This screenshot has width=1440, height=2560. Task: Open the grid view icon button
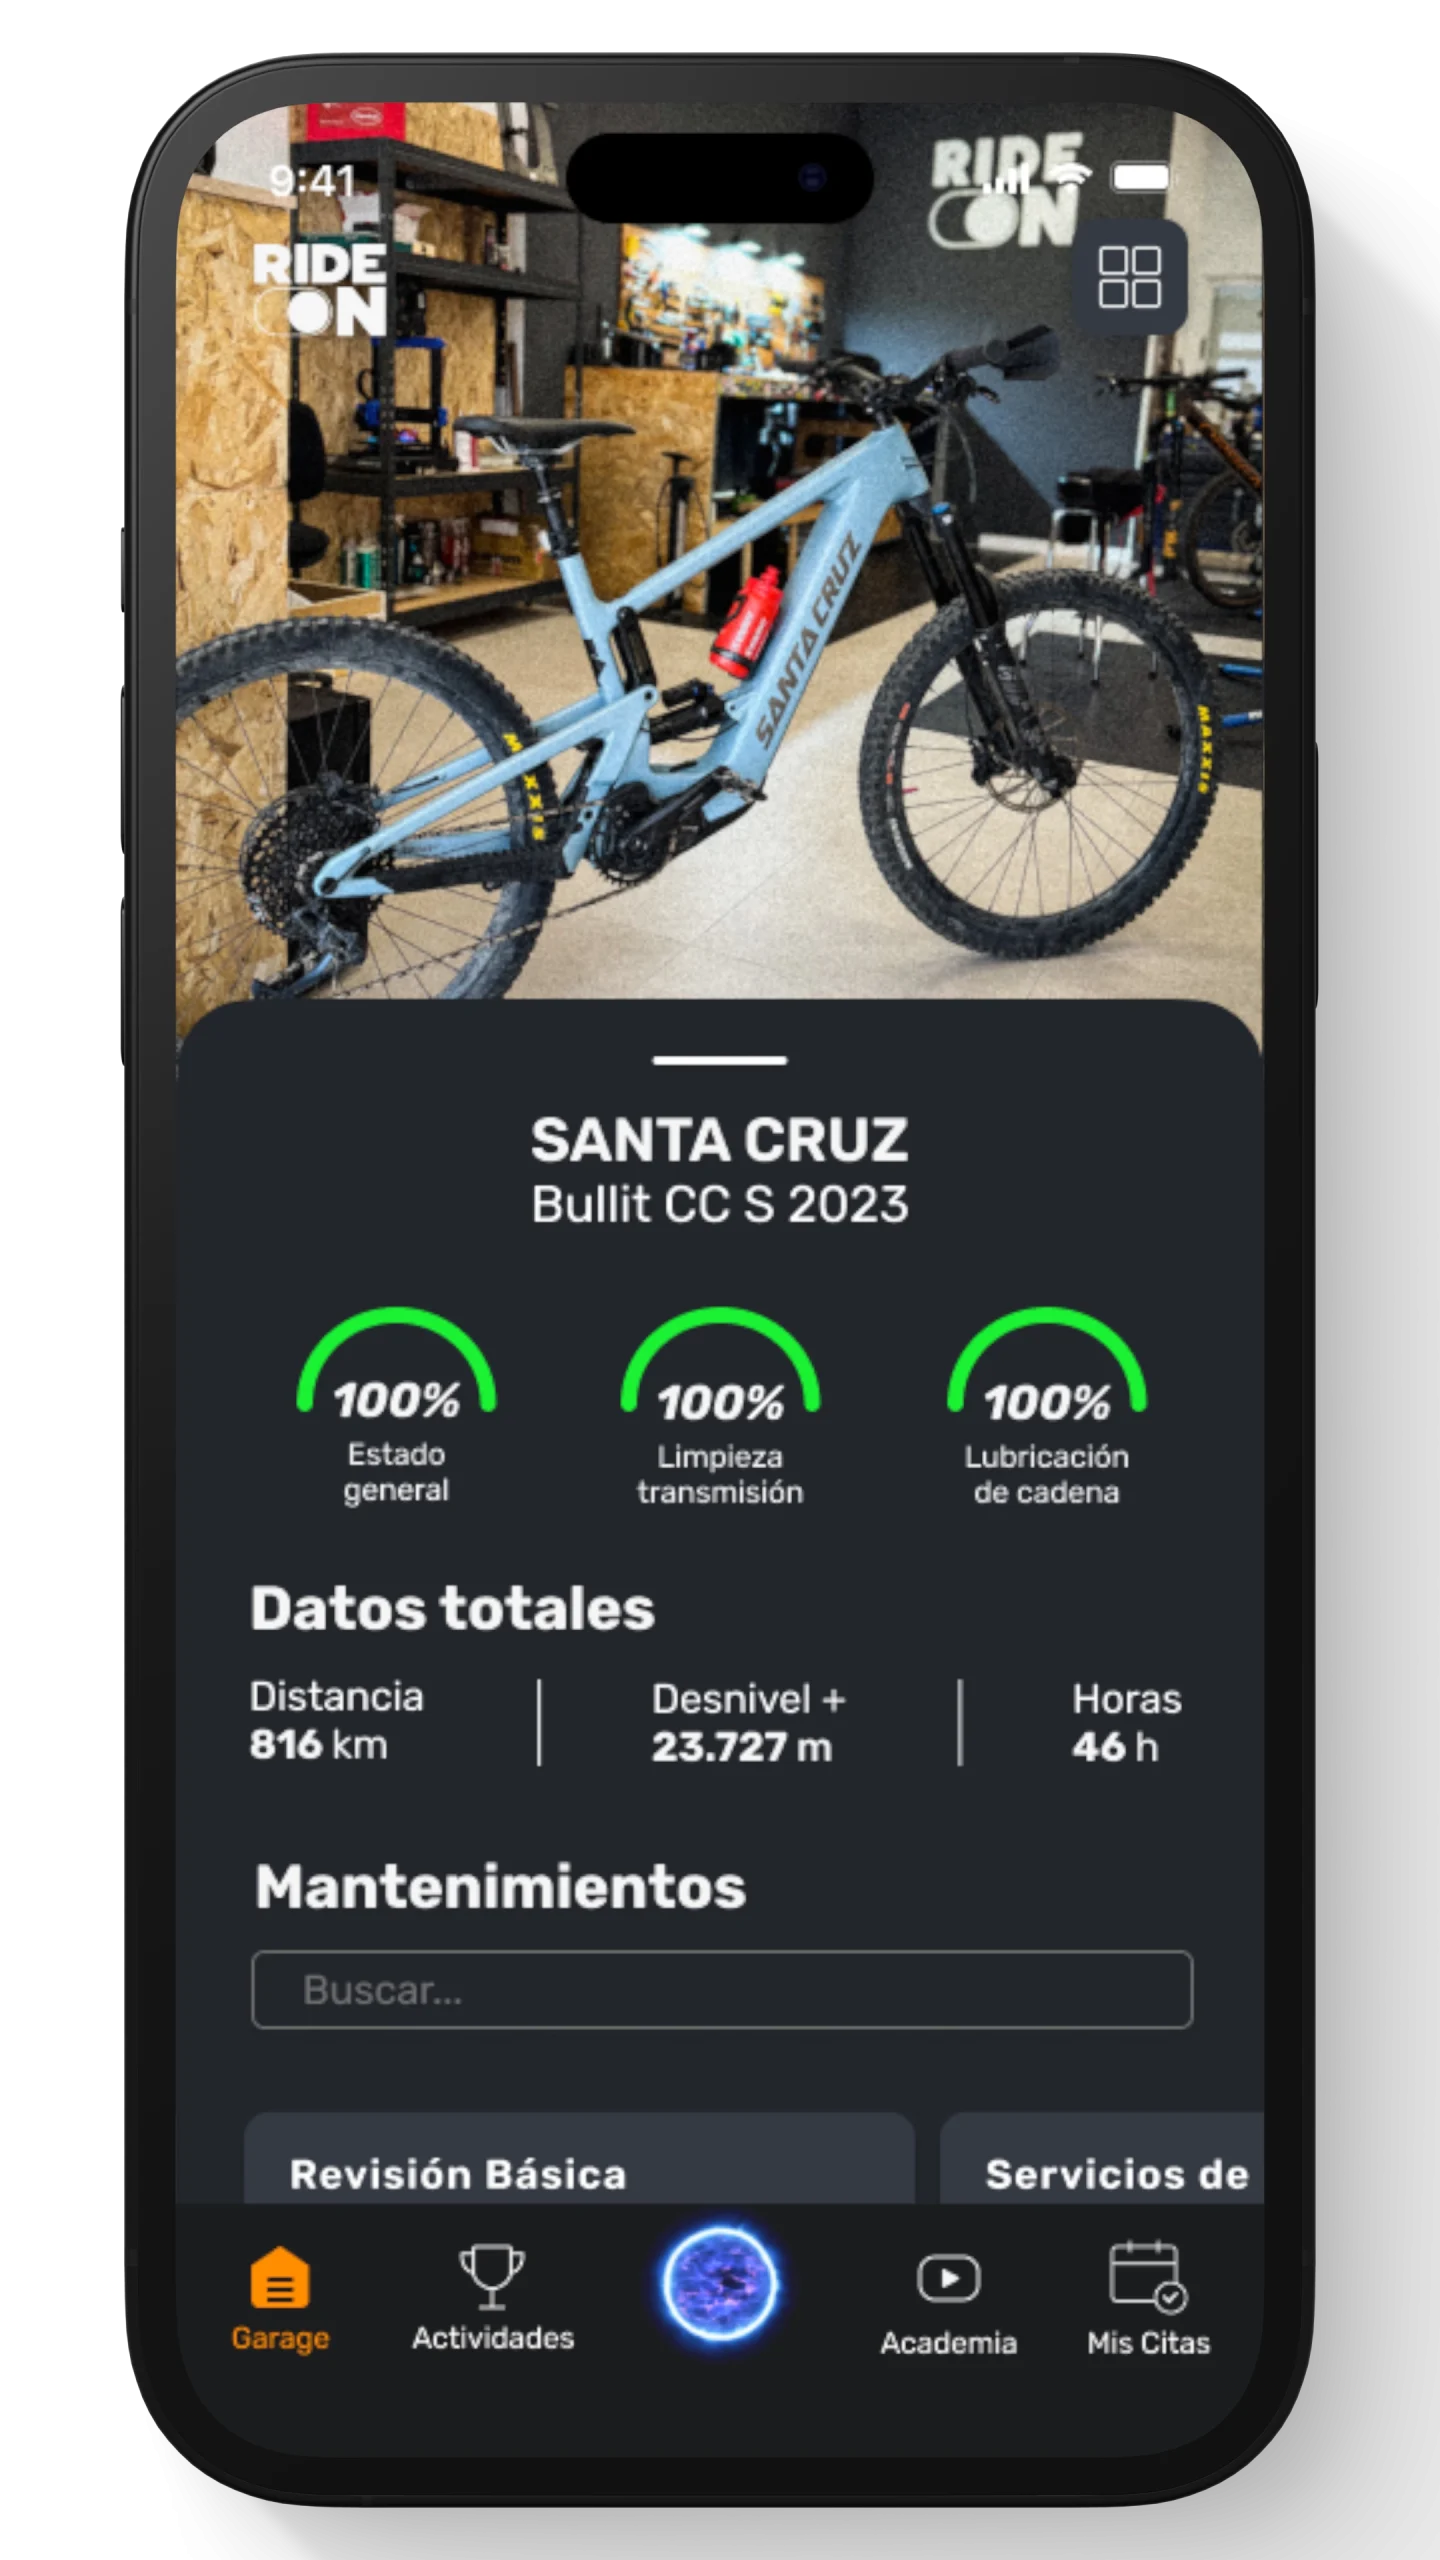pyautogui.click(x=1130, y=277)
